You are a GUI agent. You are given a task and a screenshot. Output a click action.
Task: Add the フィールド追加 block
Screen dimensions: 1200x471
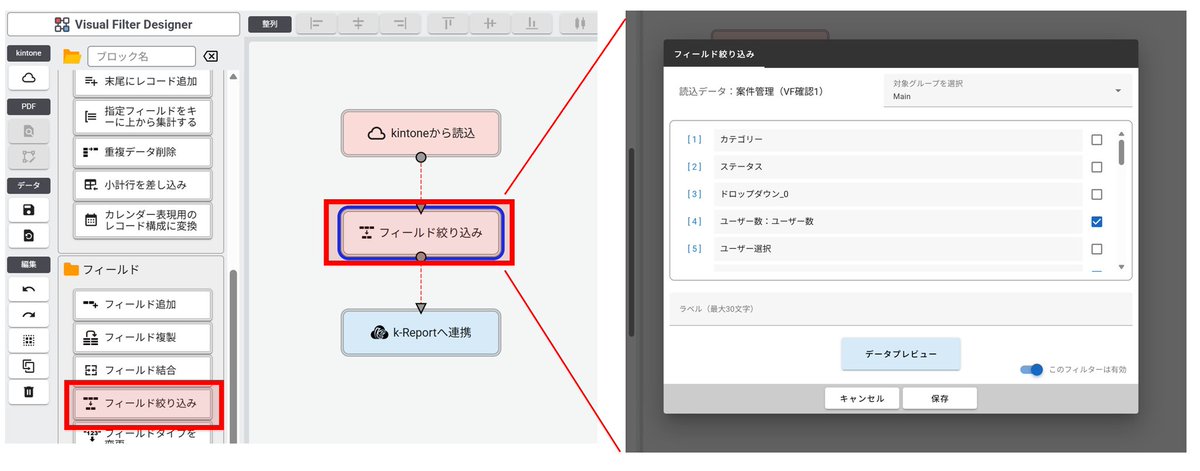143,304
